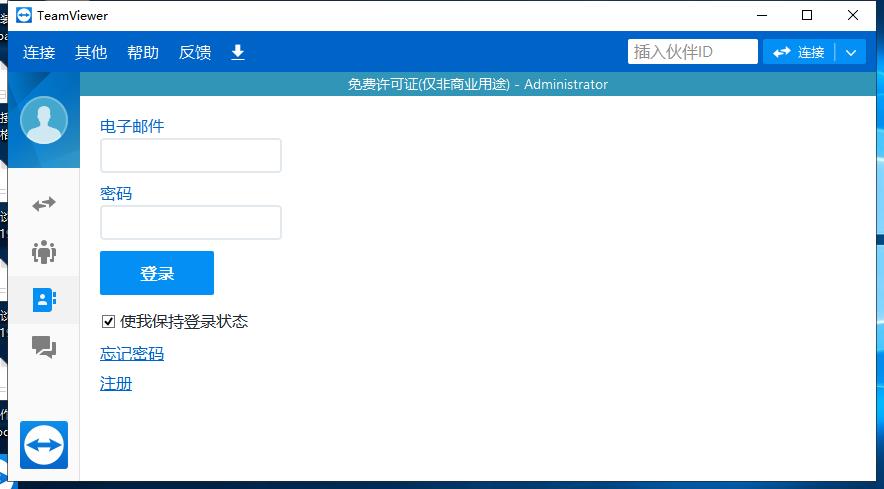Click the 连接 button next to partner ID
The height and width of the screenshot is (489, 884).
[798, 52]
